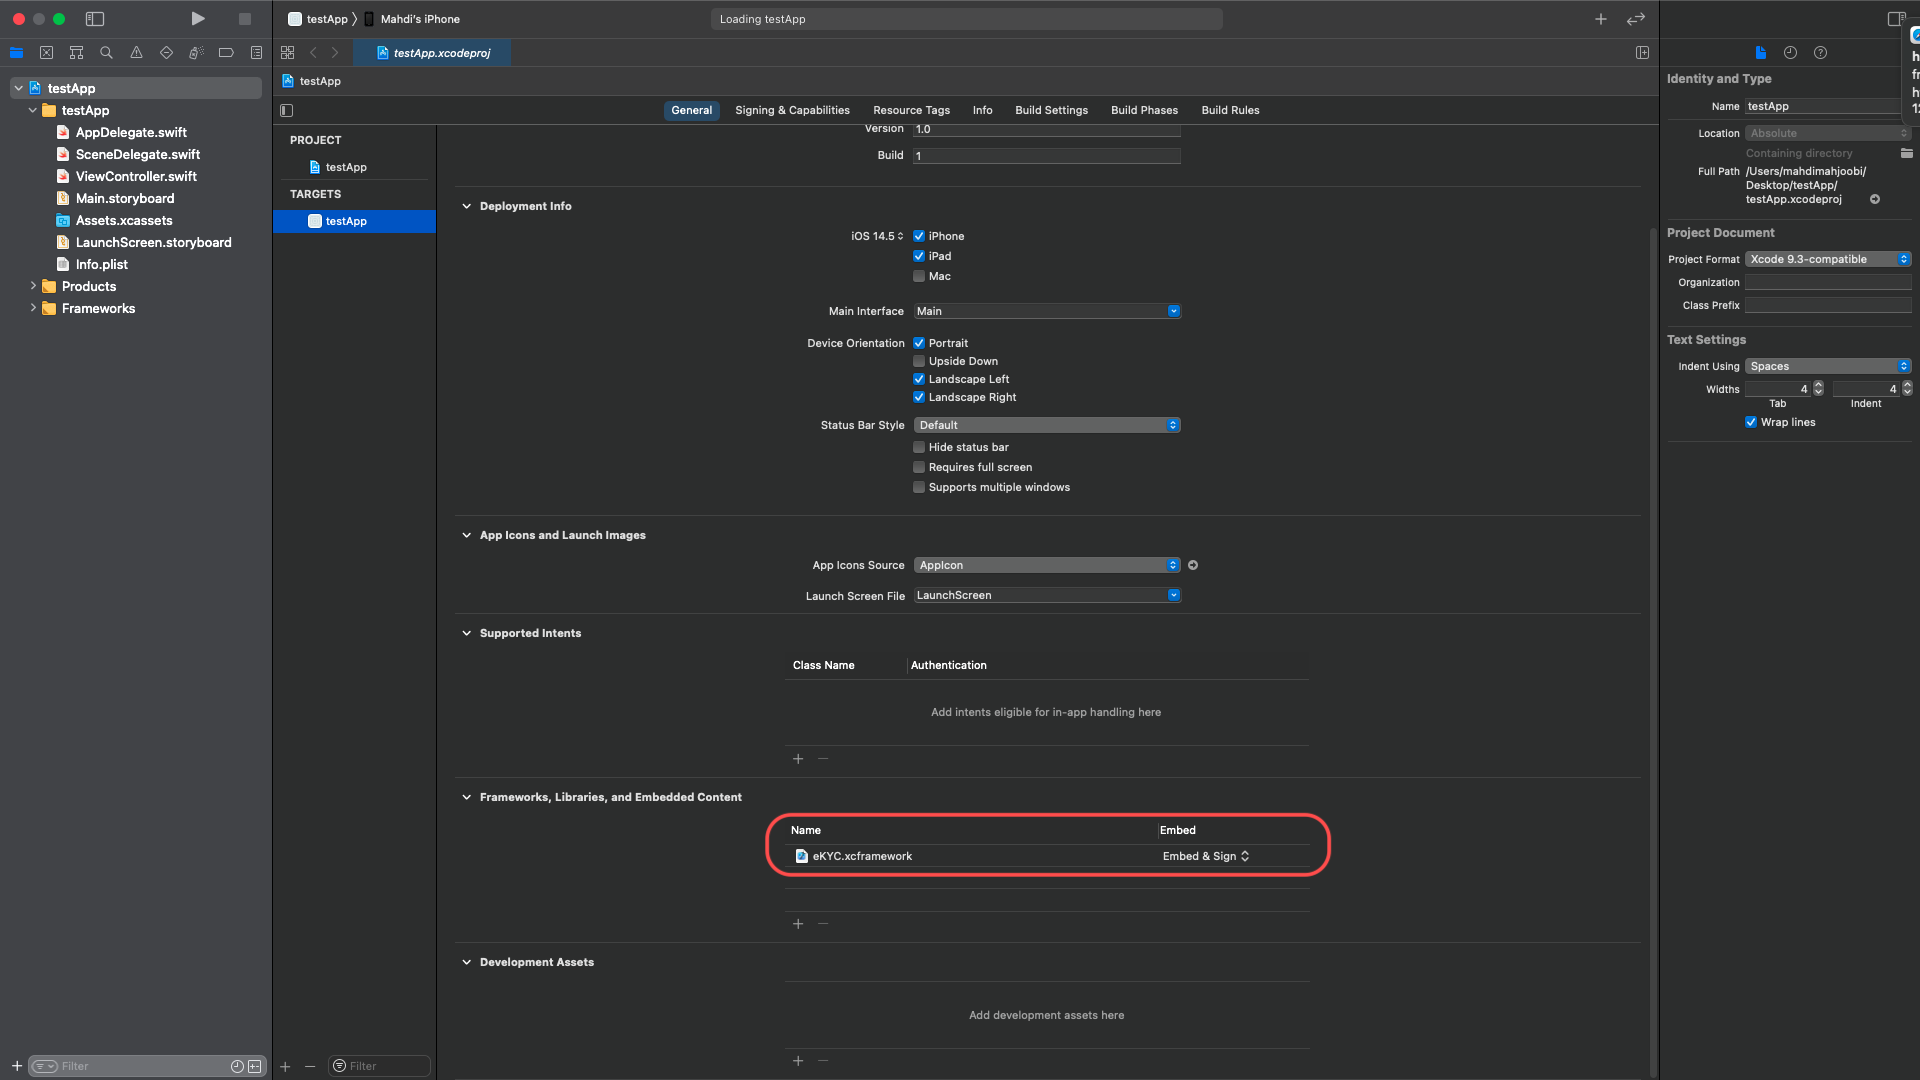Screen dimensions: 1920x1080
Task: Click the add button below Supported Intents
Action: (x=798, y=758)
